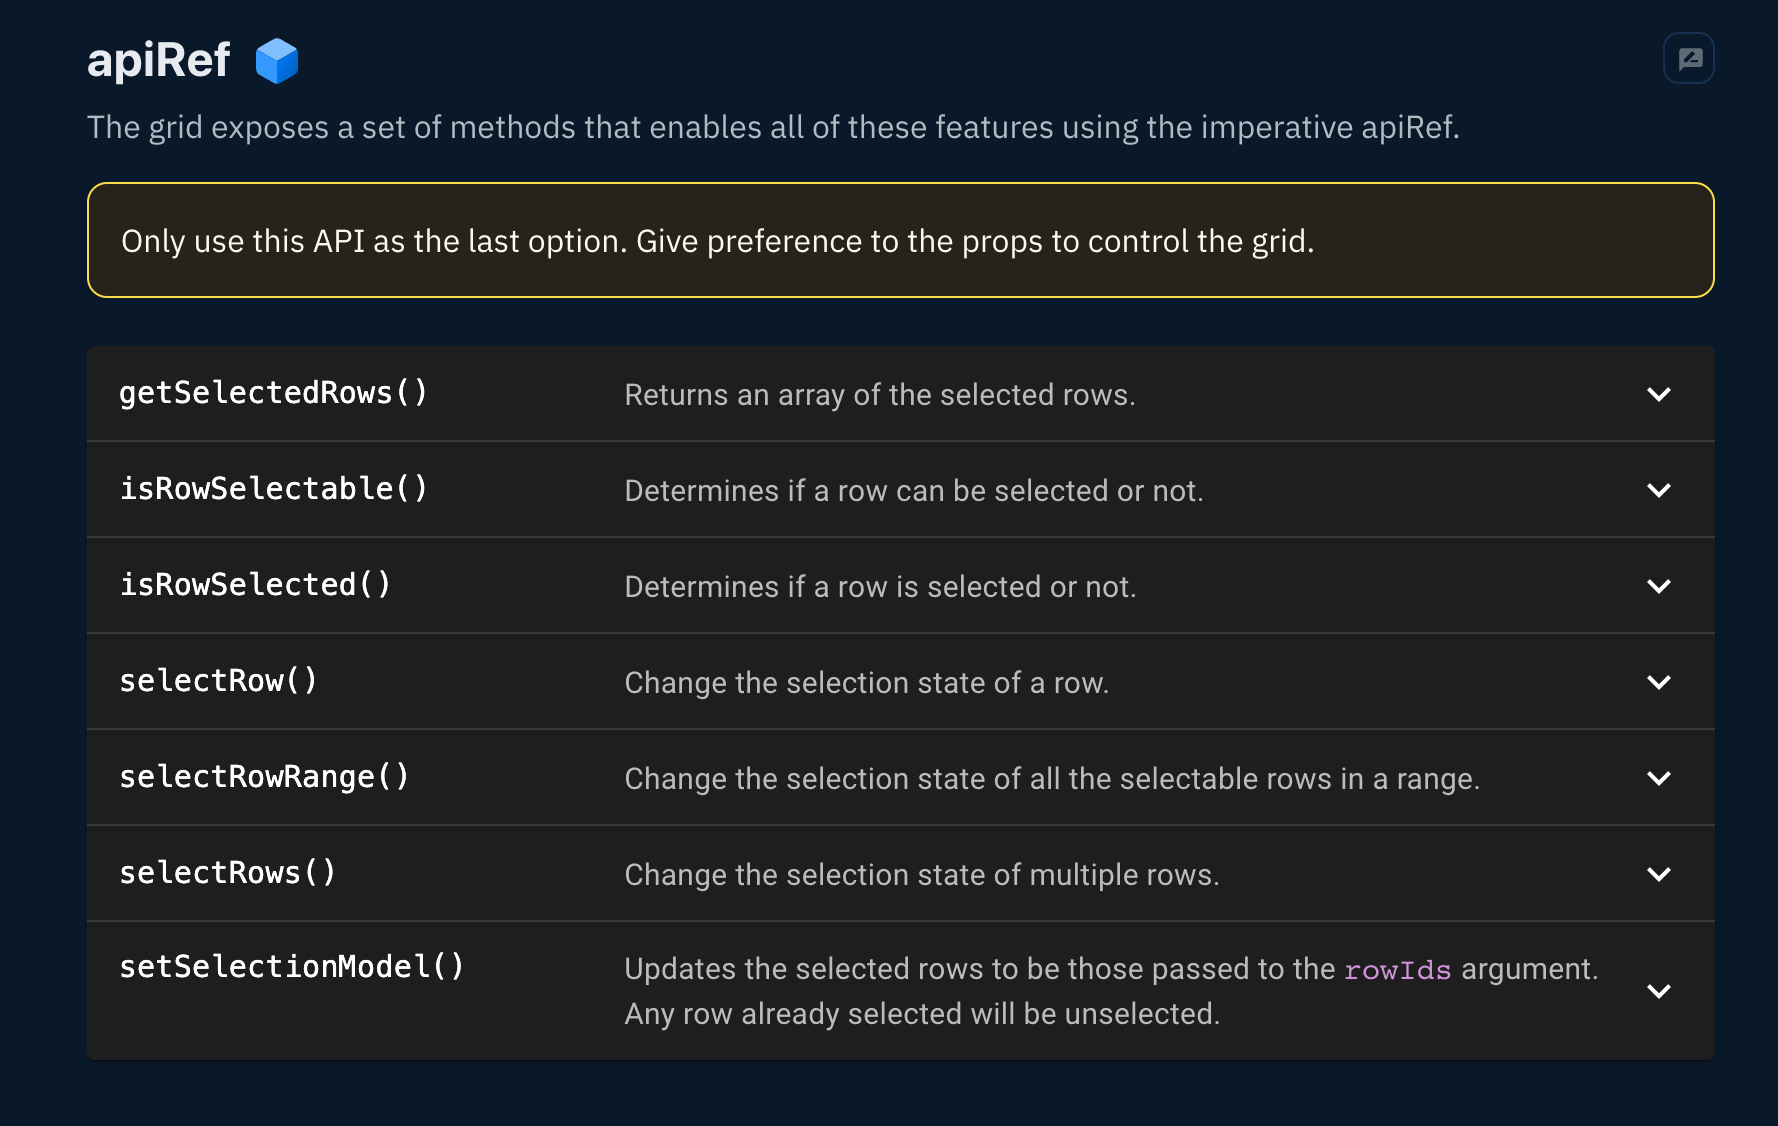1778x1126 pixels.
Task: Select the rowIds inline code text
Action: pyautogui.click(x=1397, y=969)
